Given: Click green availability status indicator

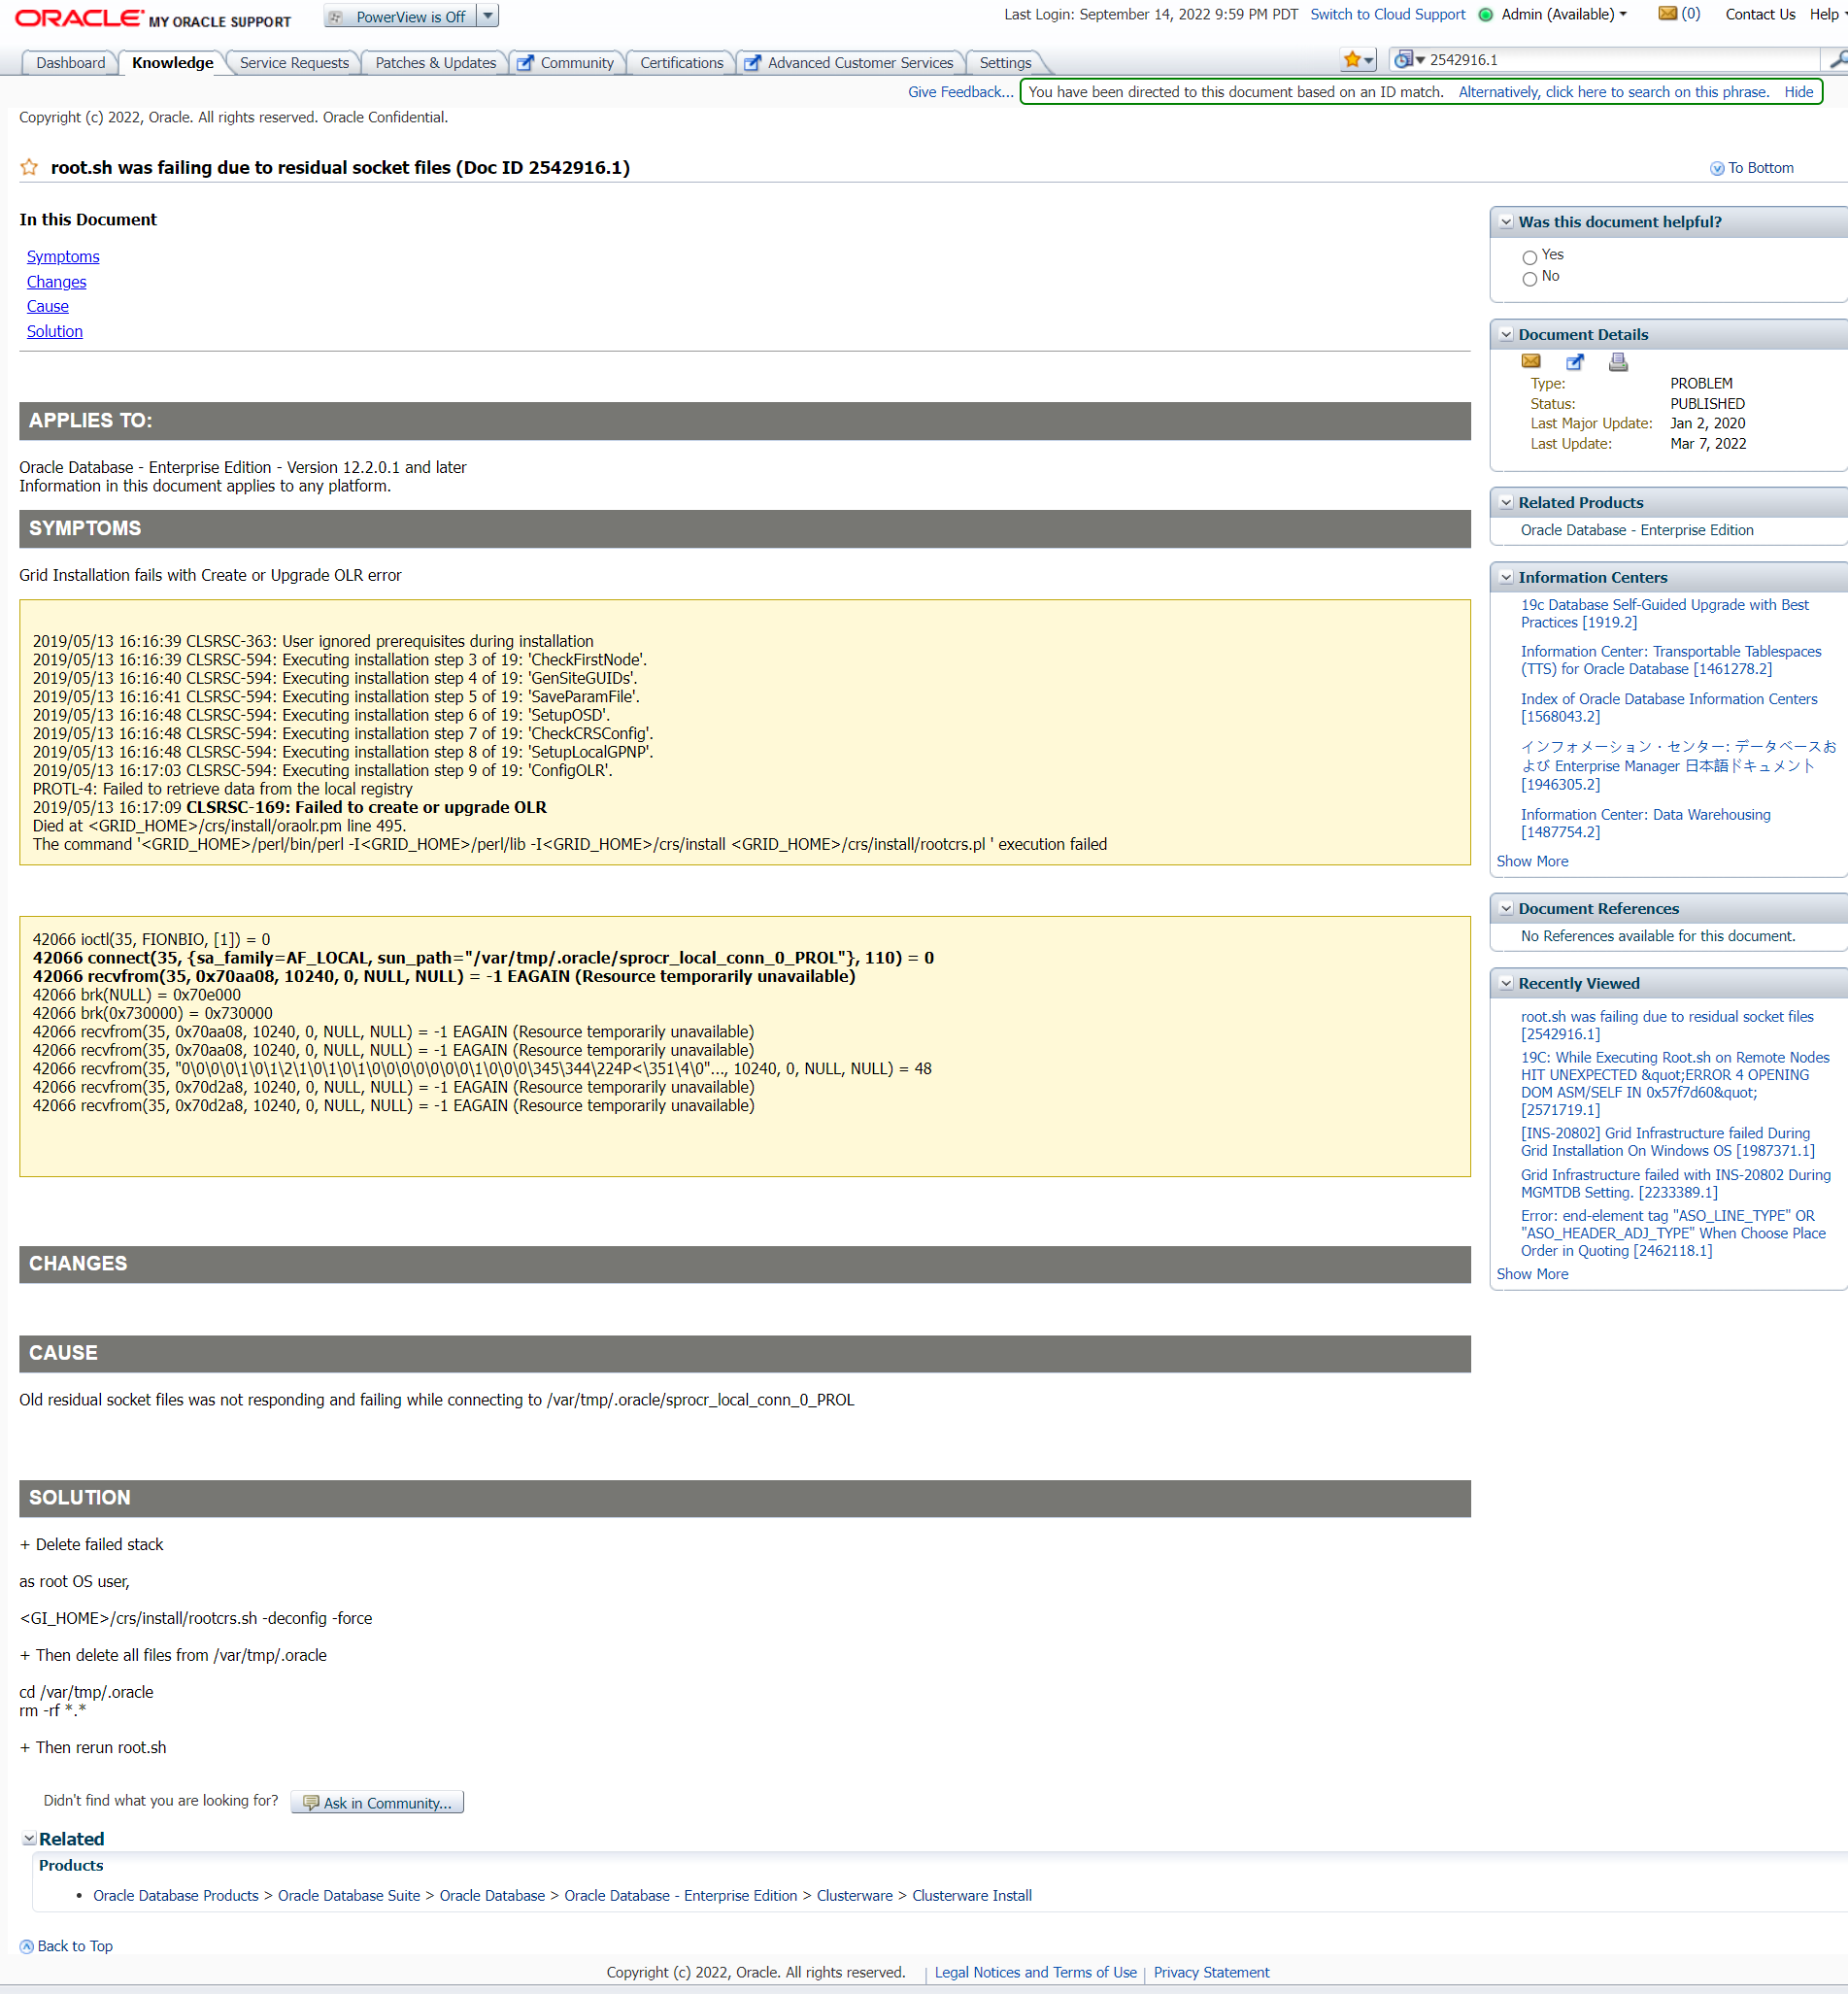Looking at the screenshot, I should tap(1486, 15).
